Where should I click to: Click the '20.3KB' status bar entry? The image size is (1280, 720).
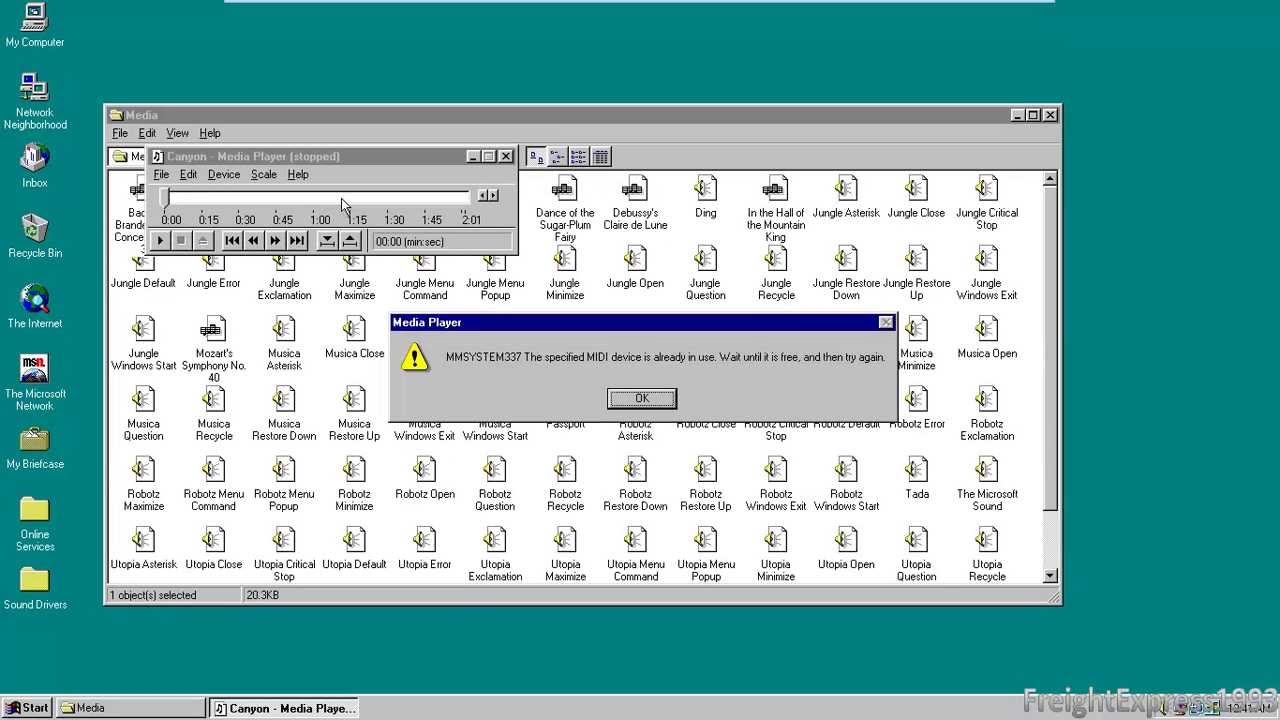click(263, 595)
